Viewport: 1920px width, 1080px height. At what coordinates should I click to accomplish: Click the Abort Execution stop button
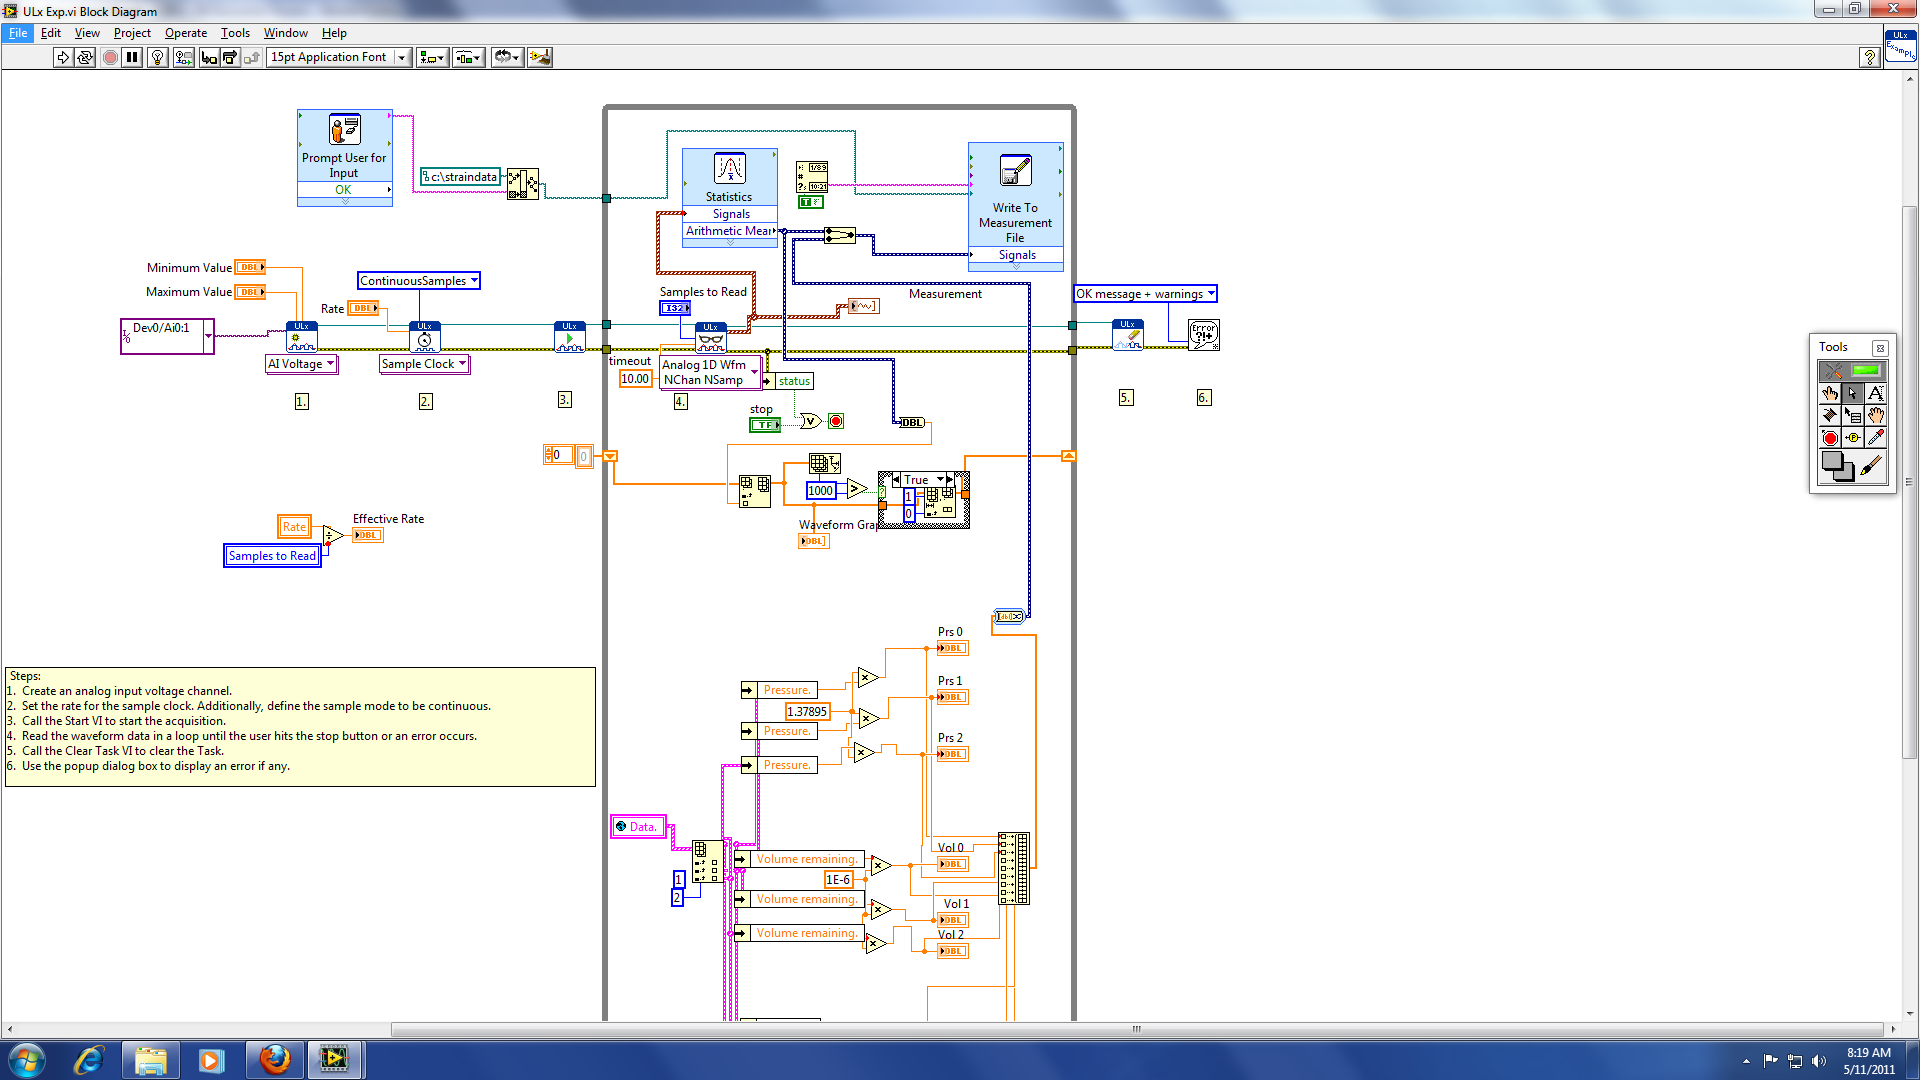[x=110, y=57]
